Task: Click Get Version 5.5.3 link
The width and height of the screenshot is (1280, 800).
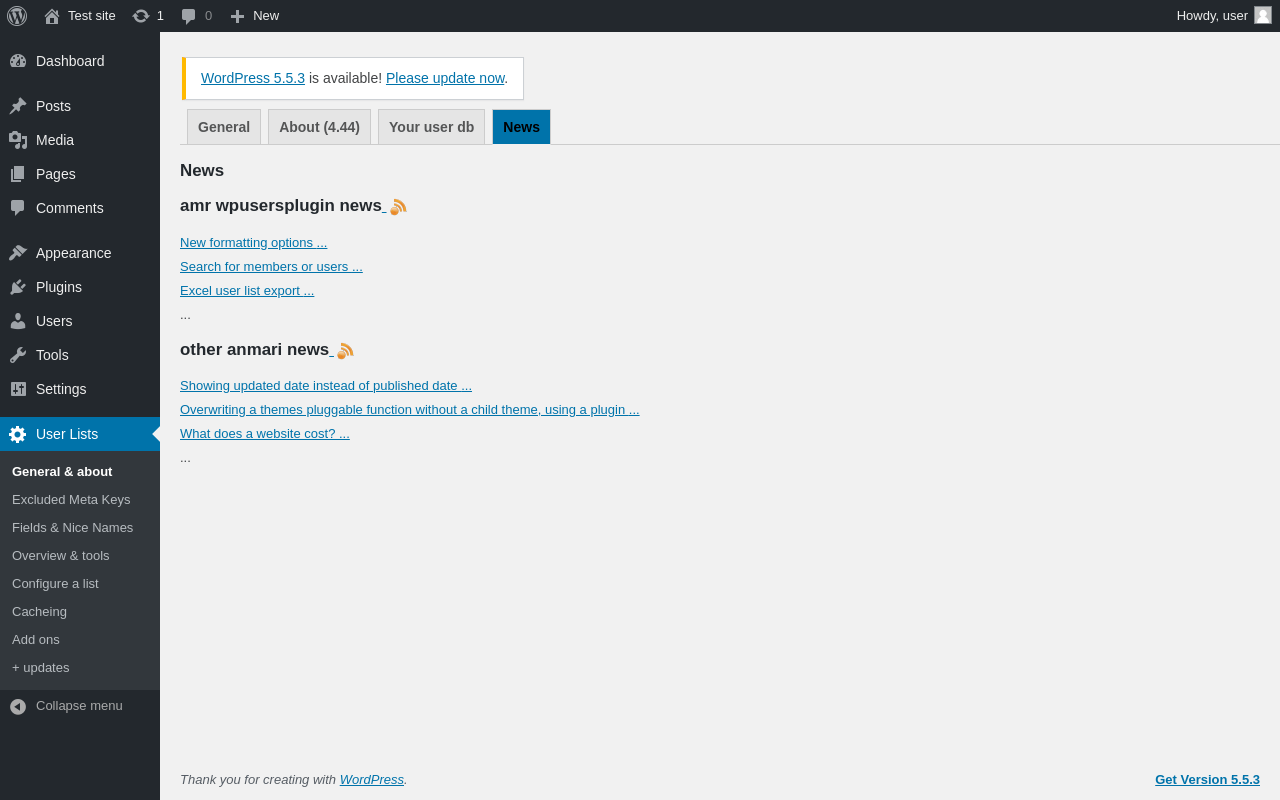Action: 1207,779
